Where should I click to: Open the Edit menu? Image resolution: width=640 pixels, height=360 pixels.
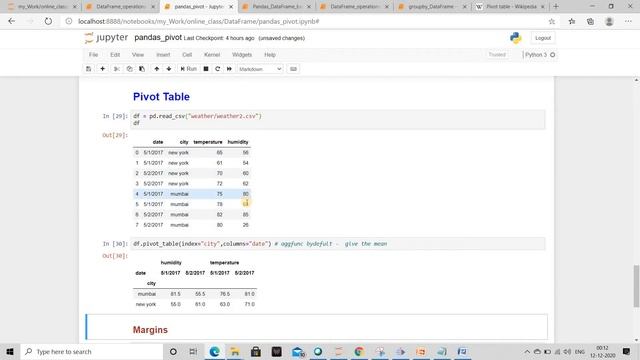click(x=115, y=55)
